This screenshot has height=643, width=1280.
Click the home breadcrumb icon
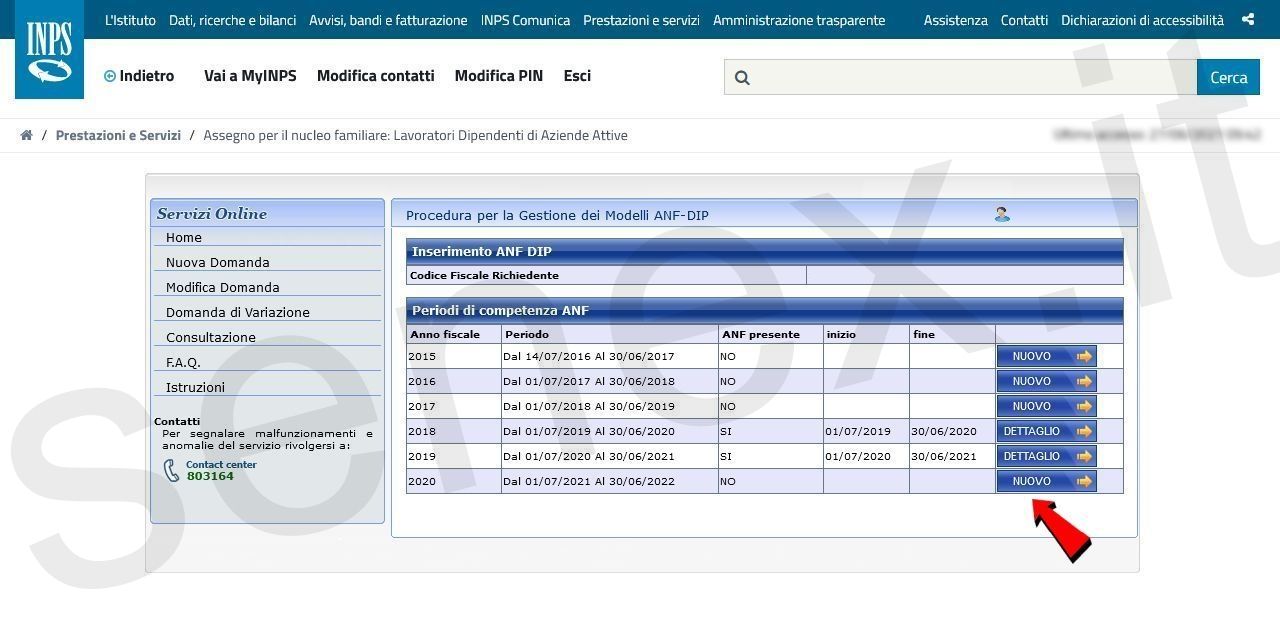coord(26,135)
